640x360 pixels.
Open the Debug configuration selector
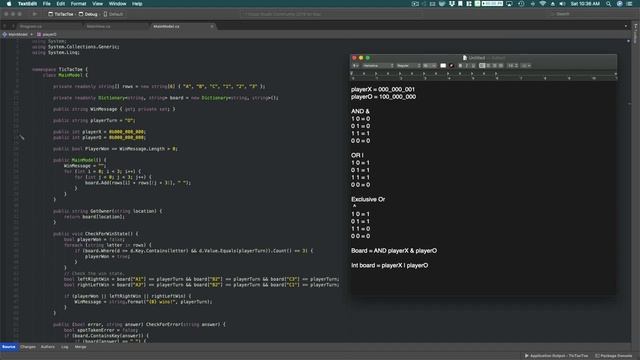(88, 14)
